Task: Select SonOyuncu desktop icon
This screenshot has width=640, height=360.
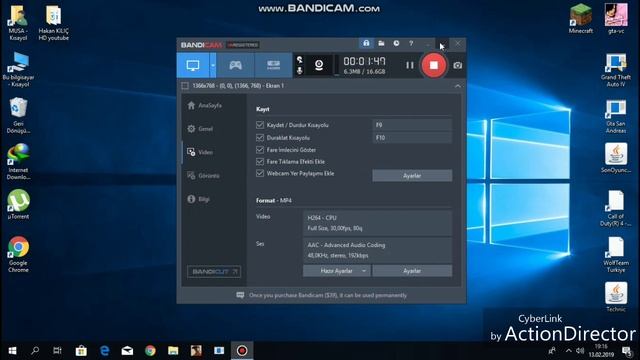Action: (x=616, y=158)
